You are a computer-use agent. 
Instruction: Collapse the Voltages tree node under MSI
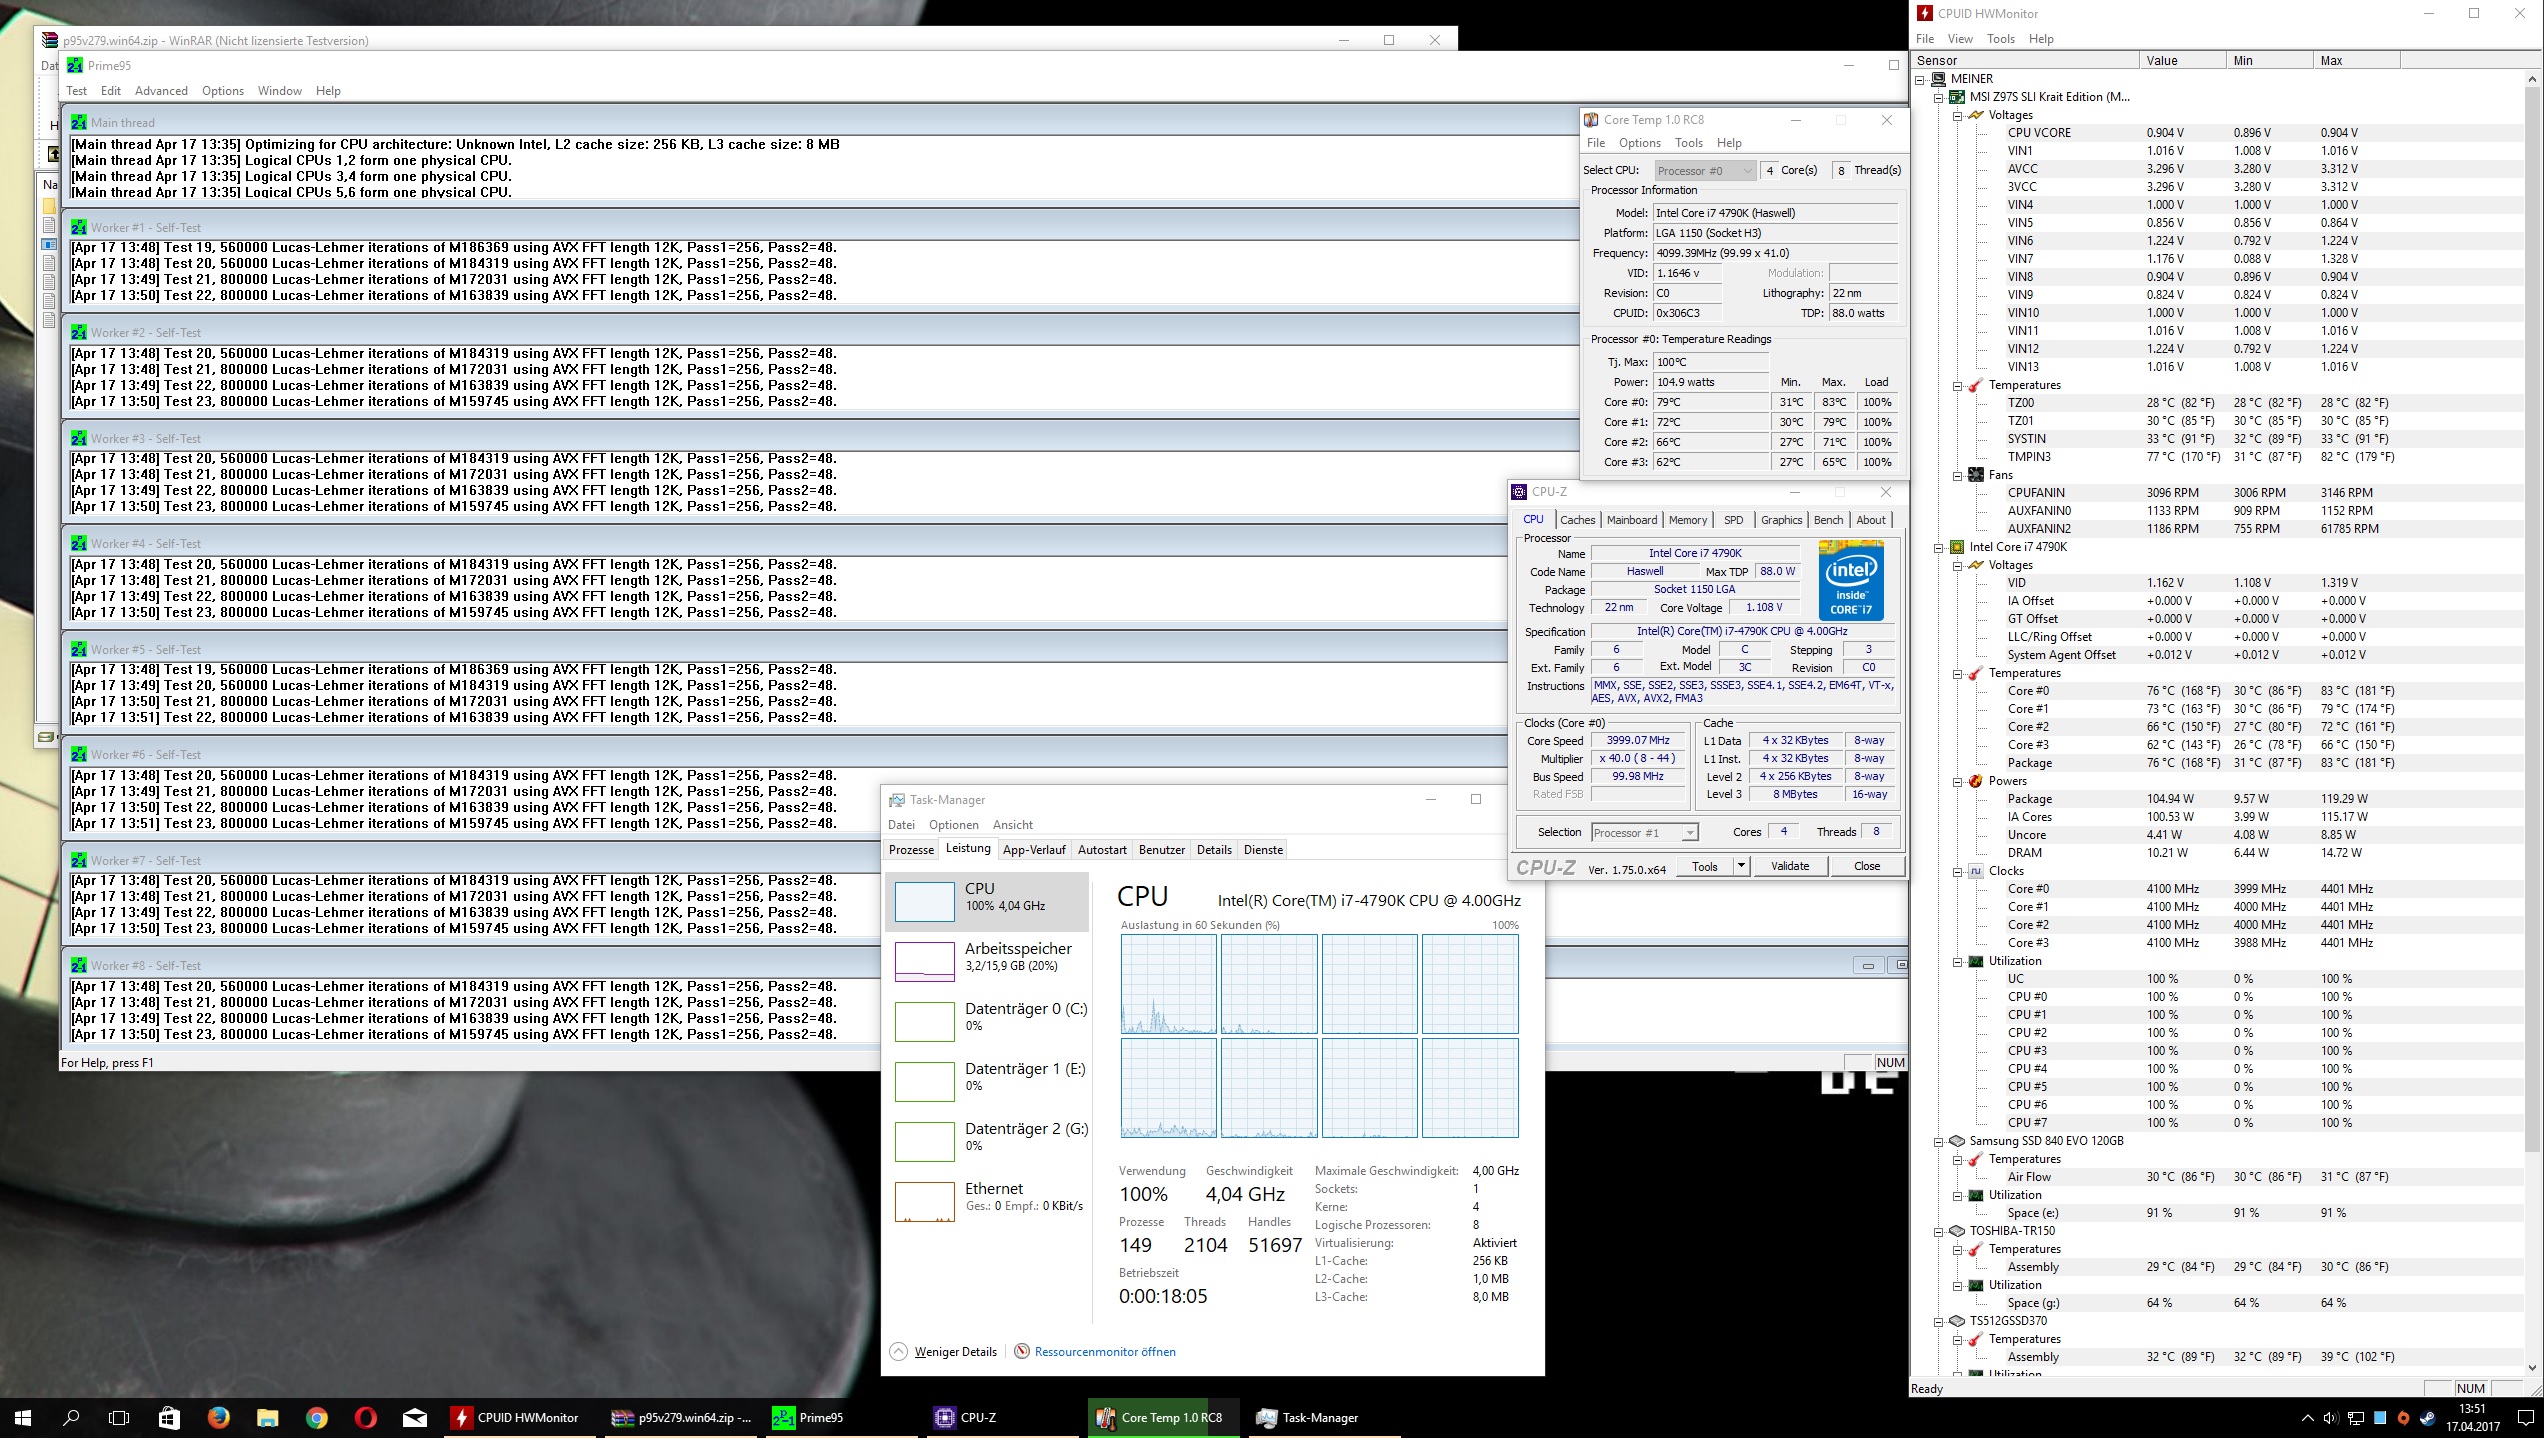(x=1957, y=115)
